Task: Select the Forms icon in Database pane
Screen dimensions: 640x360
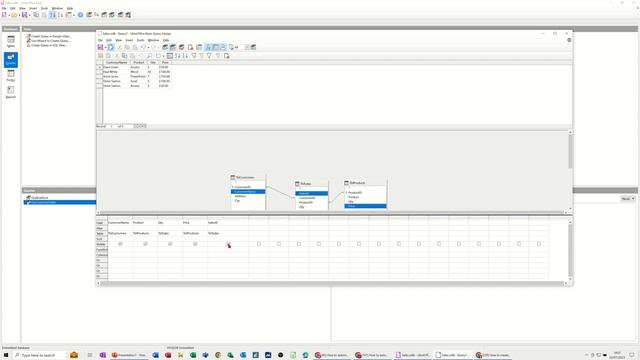Action: point(11,76)
